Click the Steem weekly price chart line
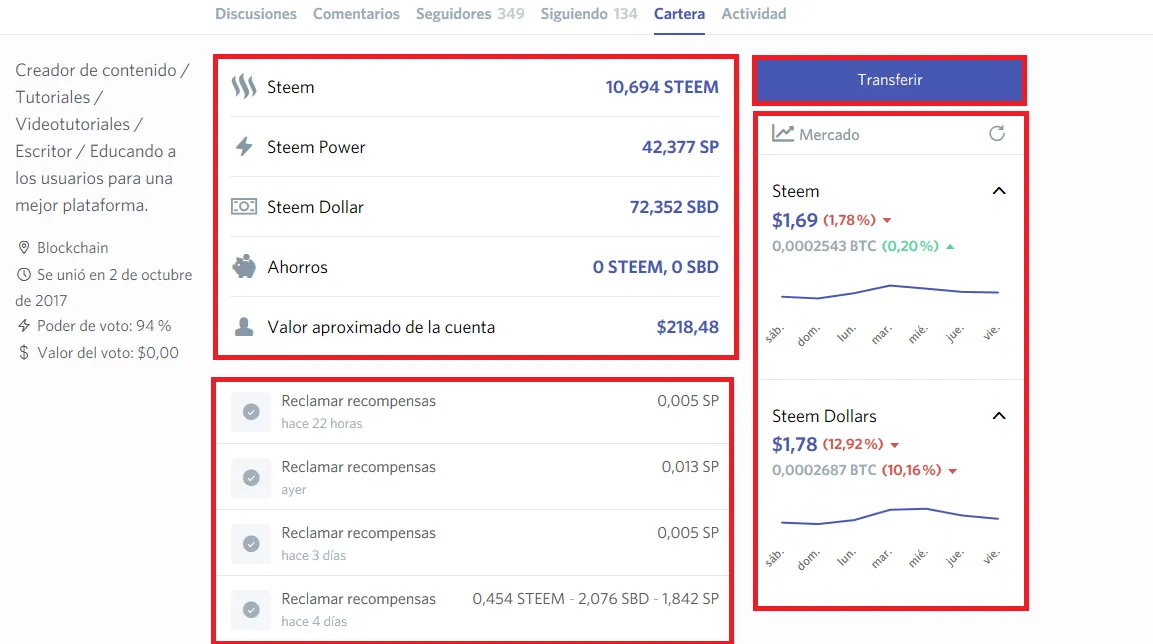This screenshot has height=644, width=1153. (890, 292)
